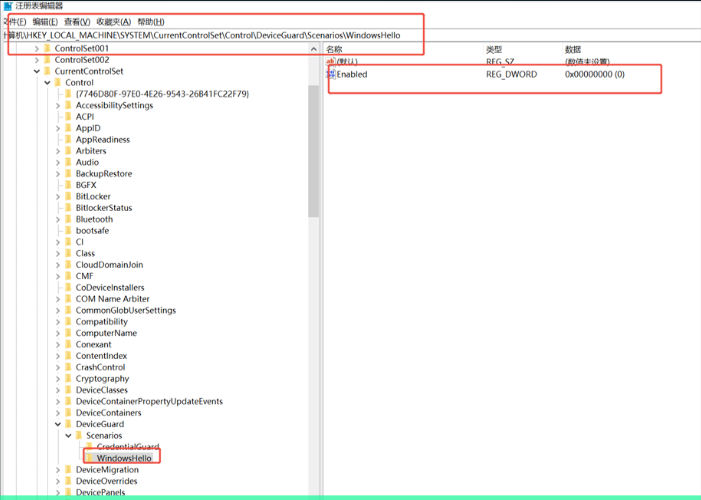Click the ACPI folder icon
This screenshot has width=701, height=500.
[68, 117]
